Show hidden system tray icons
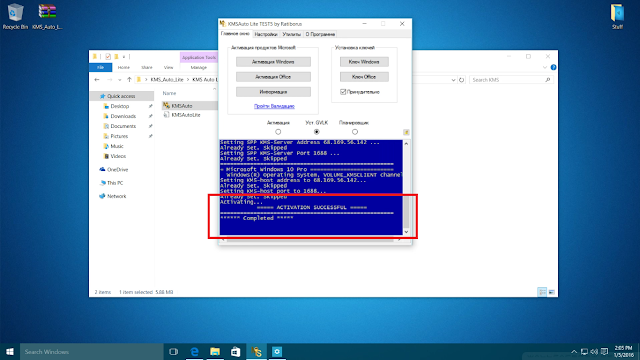The width and height of the screenshot is (640, 360). (574, 351)
